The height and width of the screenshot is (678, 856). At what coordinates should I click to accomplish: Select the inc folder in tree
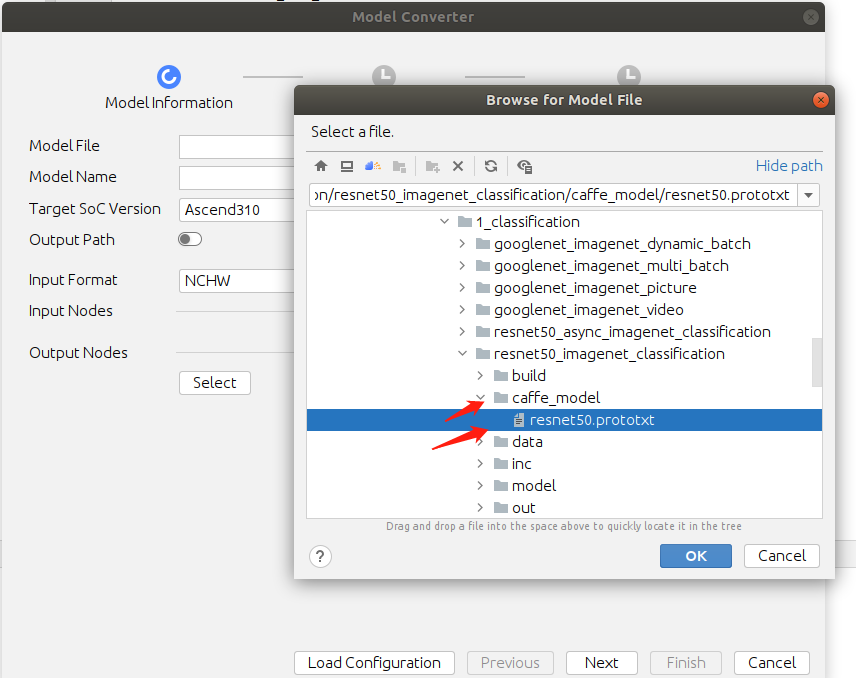tap(564, 464)
